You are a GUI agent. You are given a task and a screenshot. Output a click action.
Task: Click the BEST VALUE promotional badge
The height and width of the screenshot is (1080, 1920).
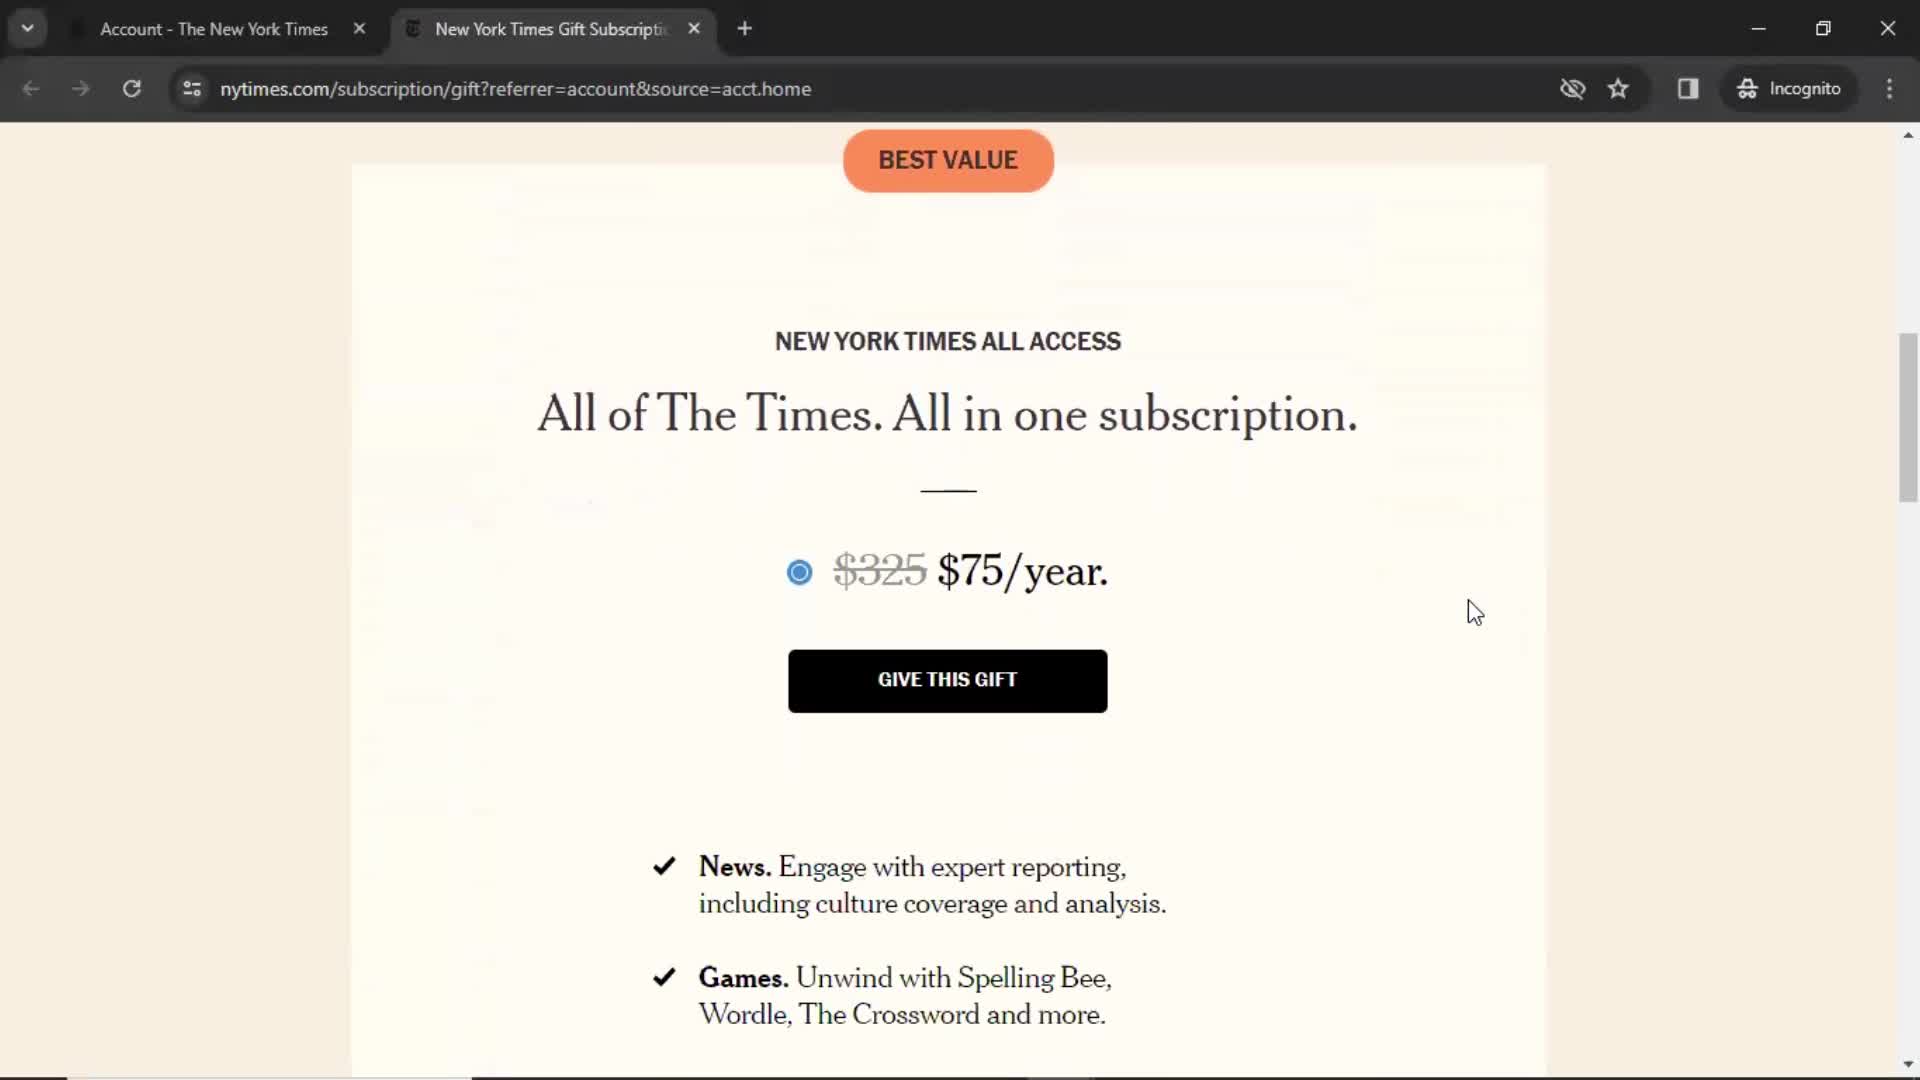click(x=947, y=160)
